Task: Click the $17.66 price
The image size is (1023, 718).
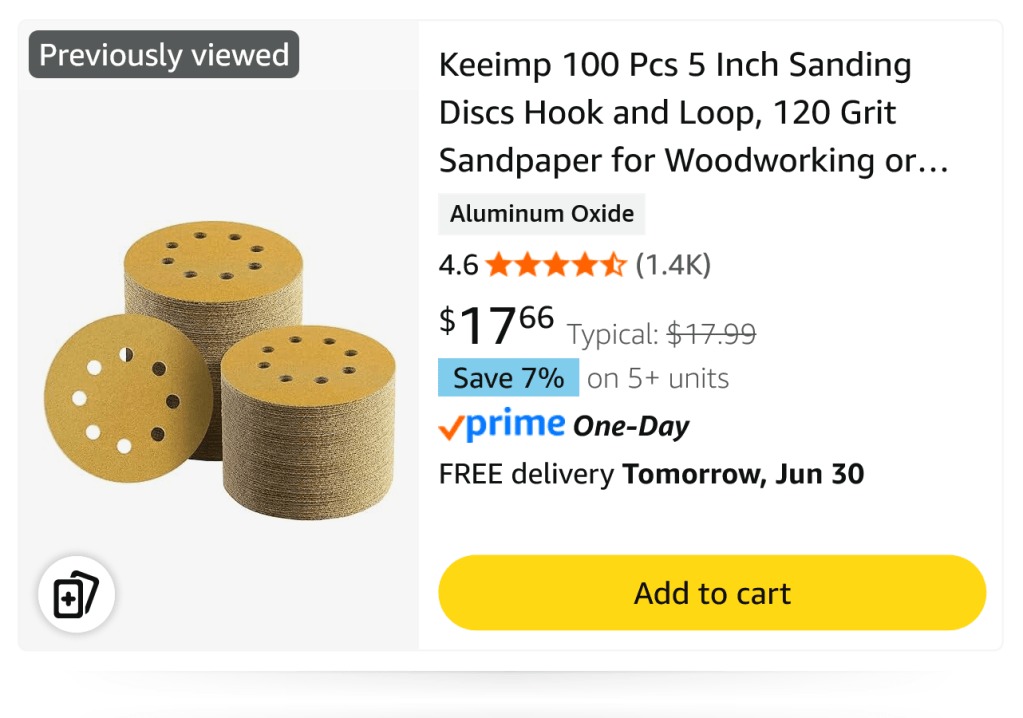Action: pyautogui.click(x=497, y=324)
